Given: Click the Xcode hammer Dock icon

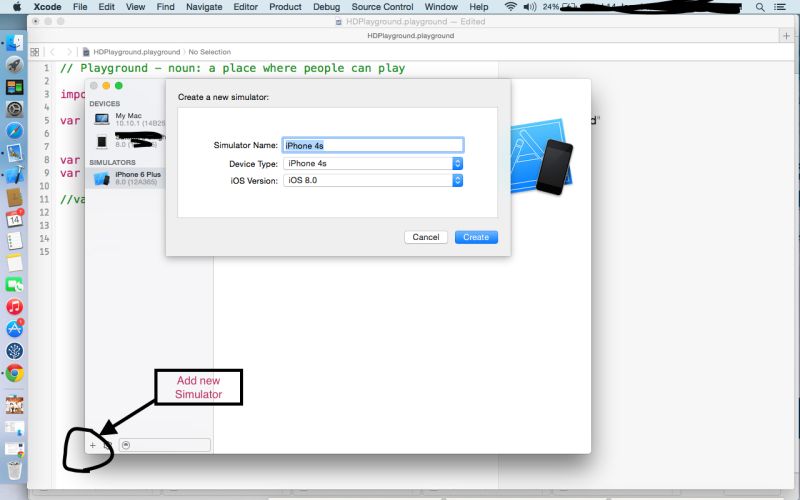Looking at the screenshot, I should coord(14,174).
